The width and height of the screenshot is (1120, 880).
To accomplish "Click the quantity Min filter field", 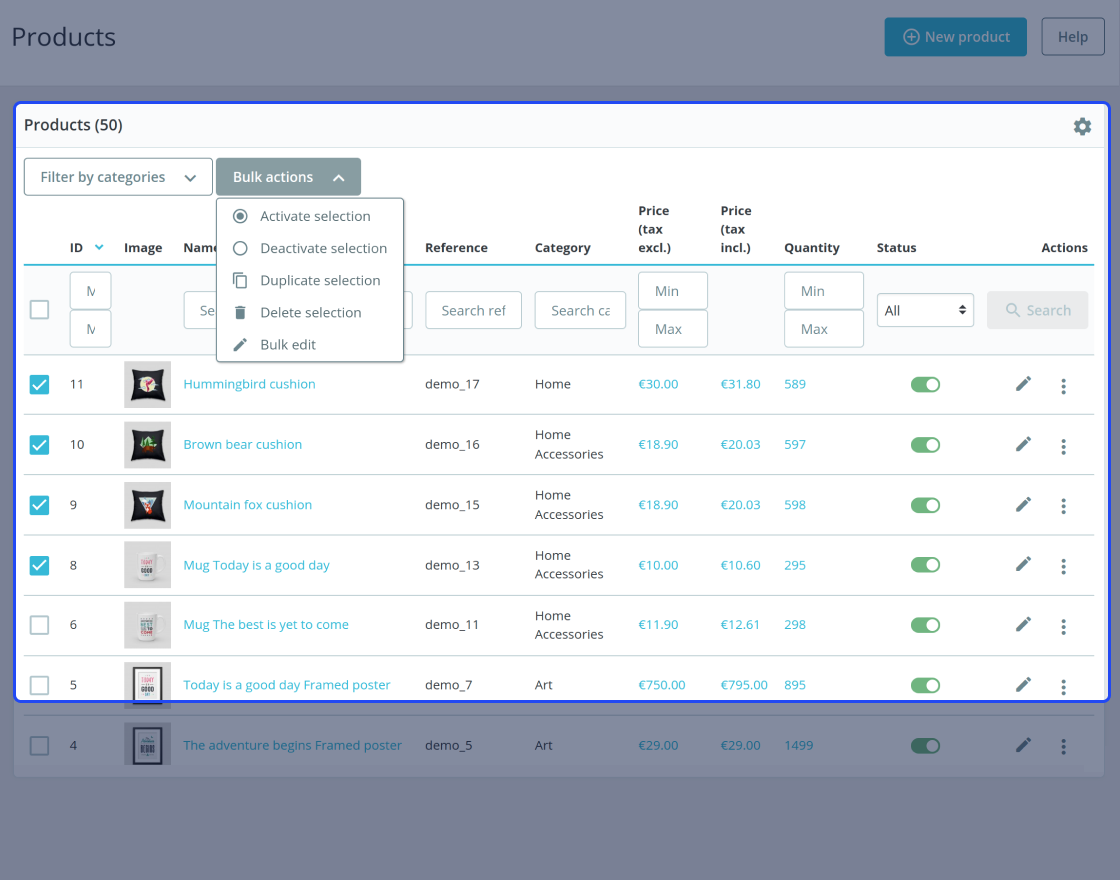I will [x=824, y=291].
